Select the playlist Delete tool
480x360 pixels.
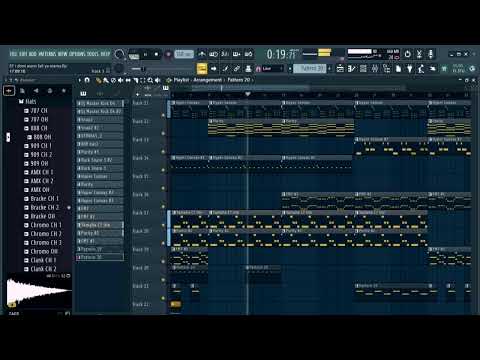113,80
